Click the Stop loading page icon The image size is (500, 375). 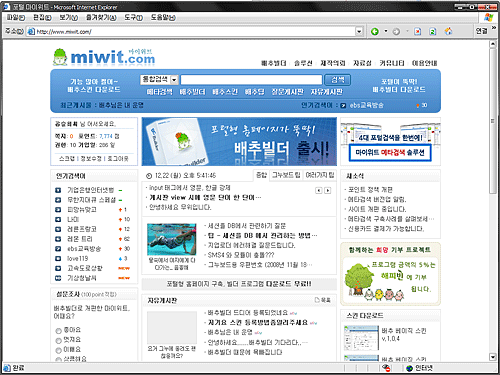click(x=418, y=31)
